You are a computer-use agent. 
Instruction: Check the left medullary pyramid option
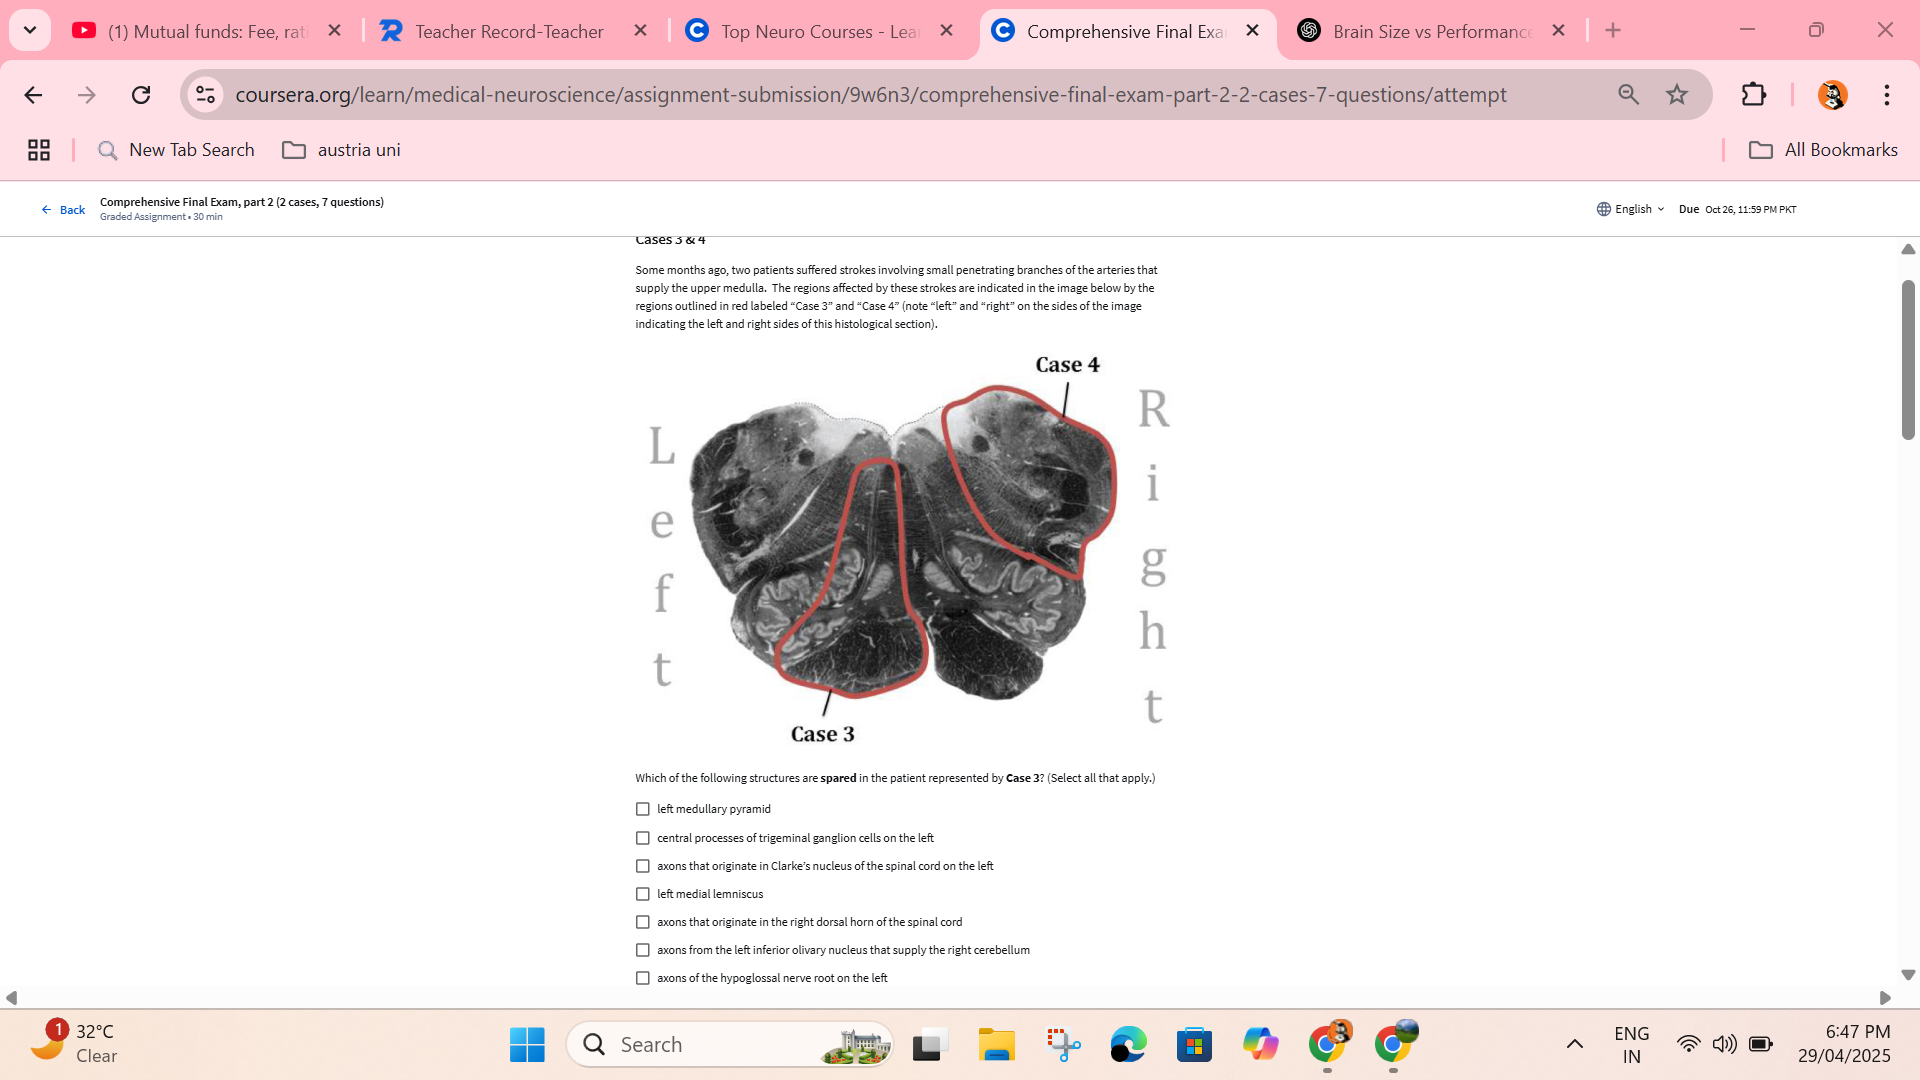pos(643,809)
